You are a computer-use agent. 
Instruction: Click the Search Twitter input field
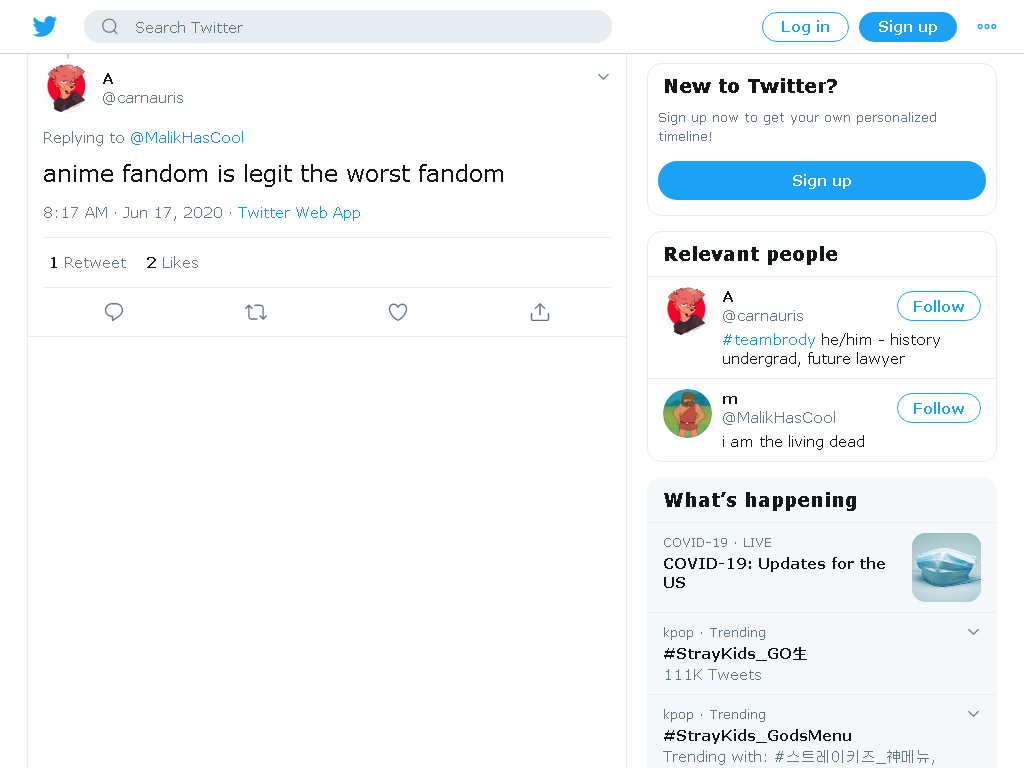(x=347, y=27)
